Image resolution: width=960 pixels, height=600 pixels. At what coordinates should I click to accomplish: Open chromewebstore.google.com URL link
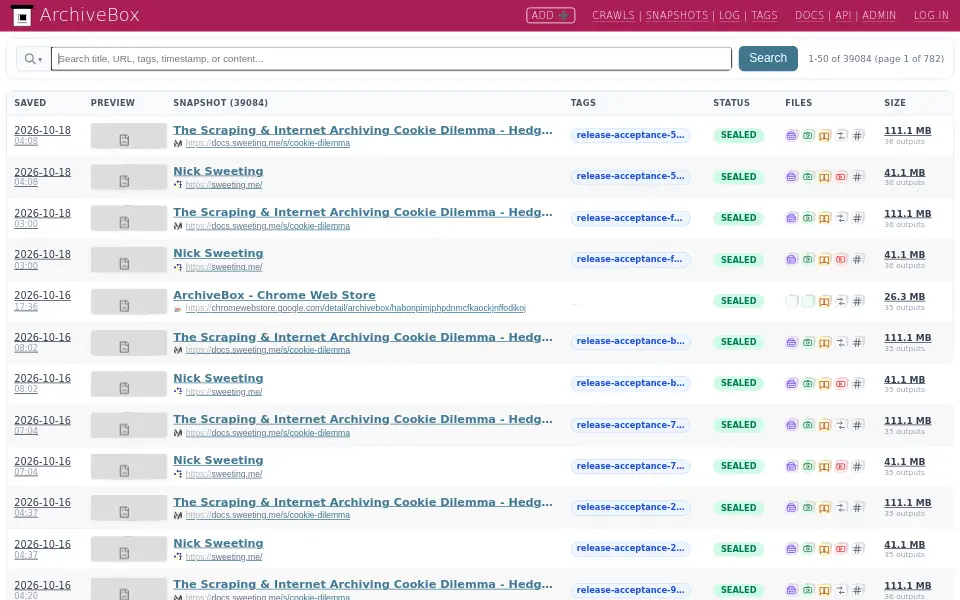point(355,308)
